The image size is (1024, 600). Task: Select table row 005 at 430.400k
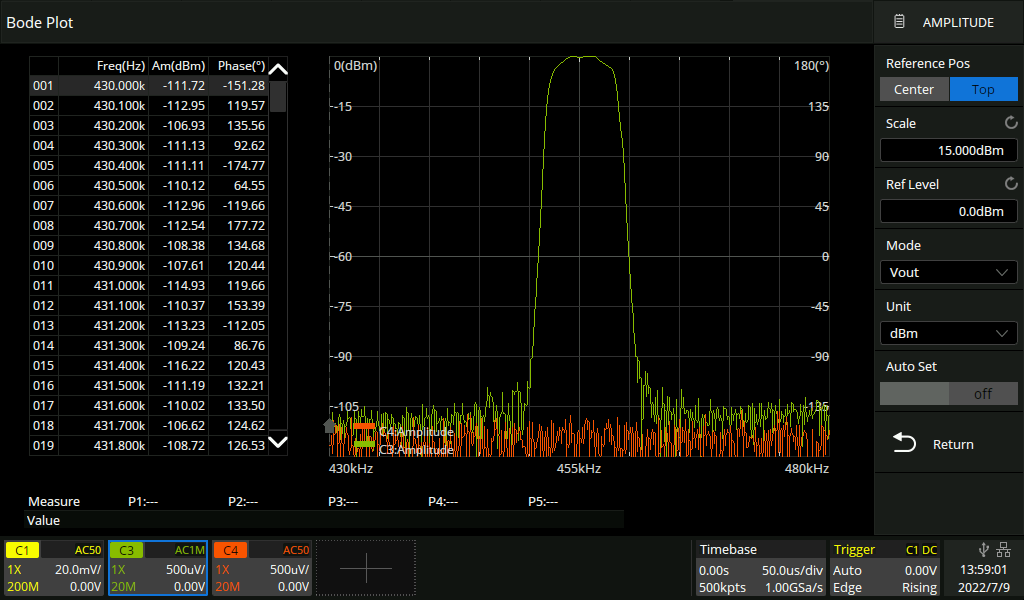click(x=149, y=165)
